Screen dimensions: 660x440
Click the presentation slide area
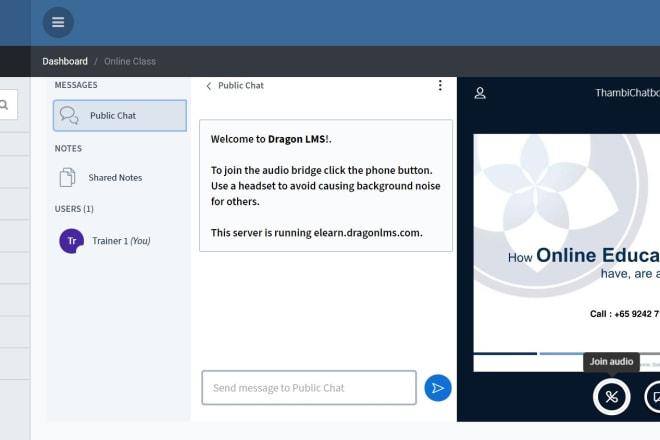(567, 253)
